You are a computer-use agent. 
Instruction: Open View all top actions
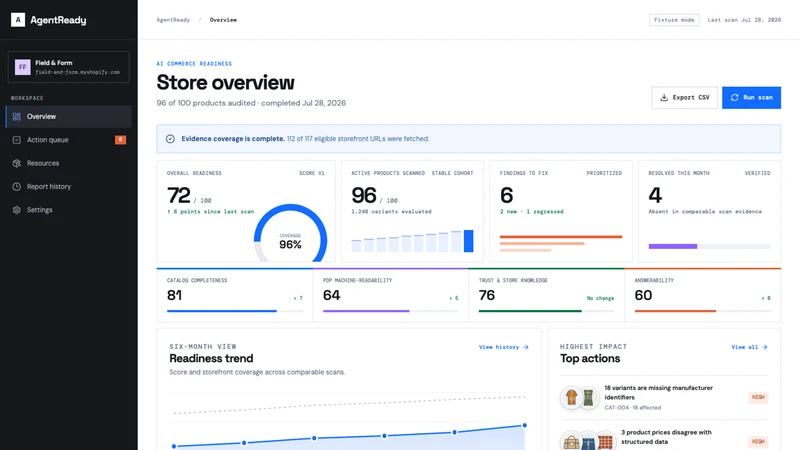pos(749,347)
